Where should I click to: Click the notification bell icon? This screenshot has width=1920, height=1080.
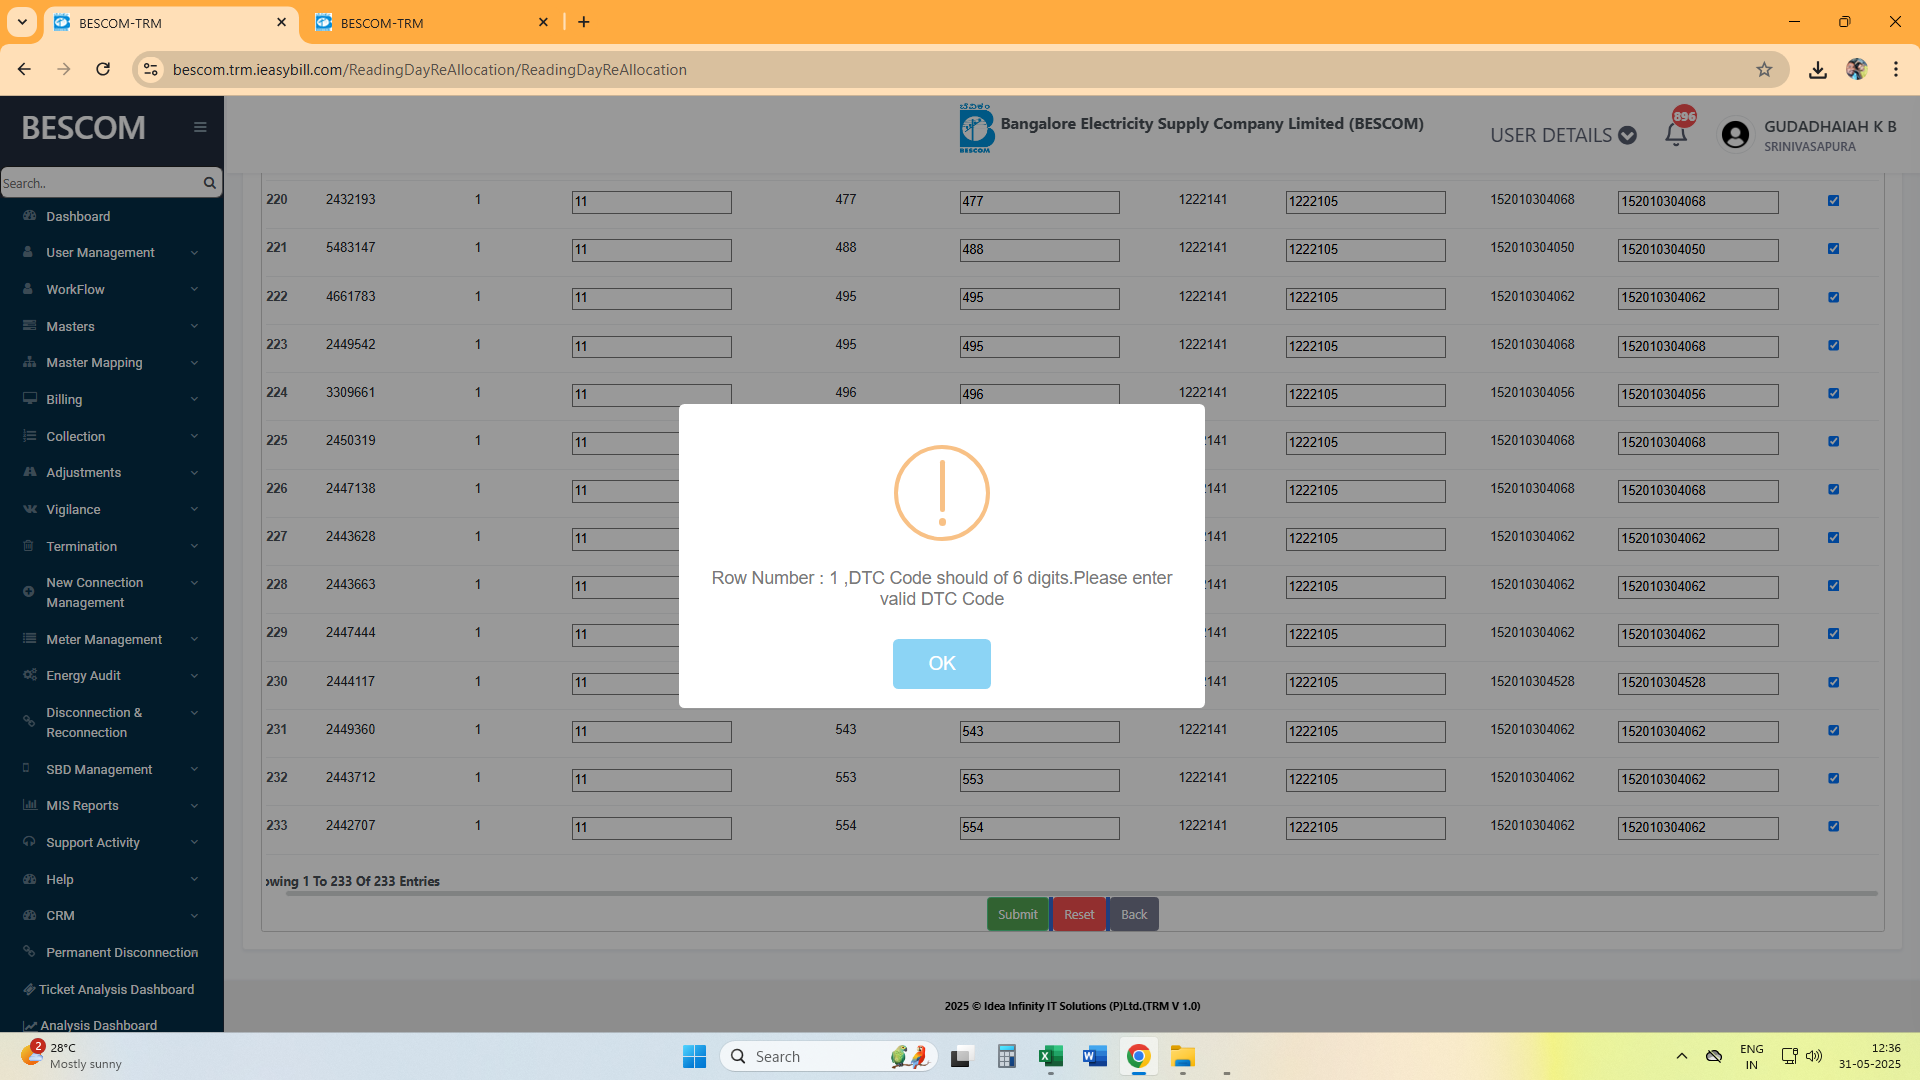(1676, 134)
